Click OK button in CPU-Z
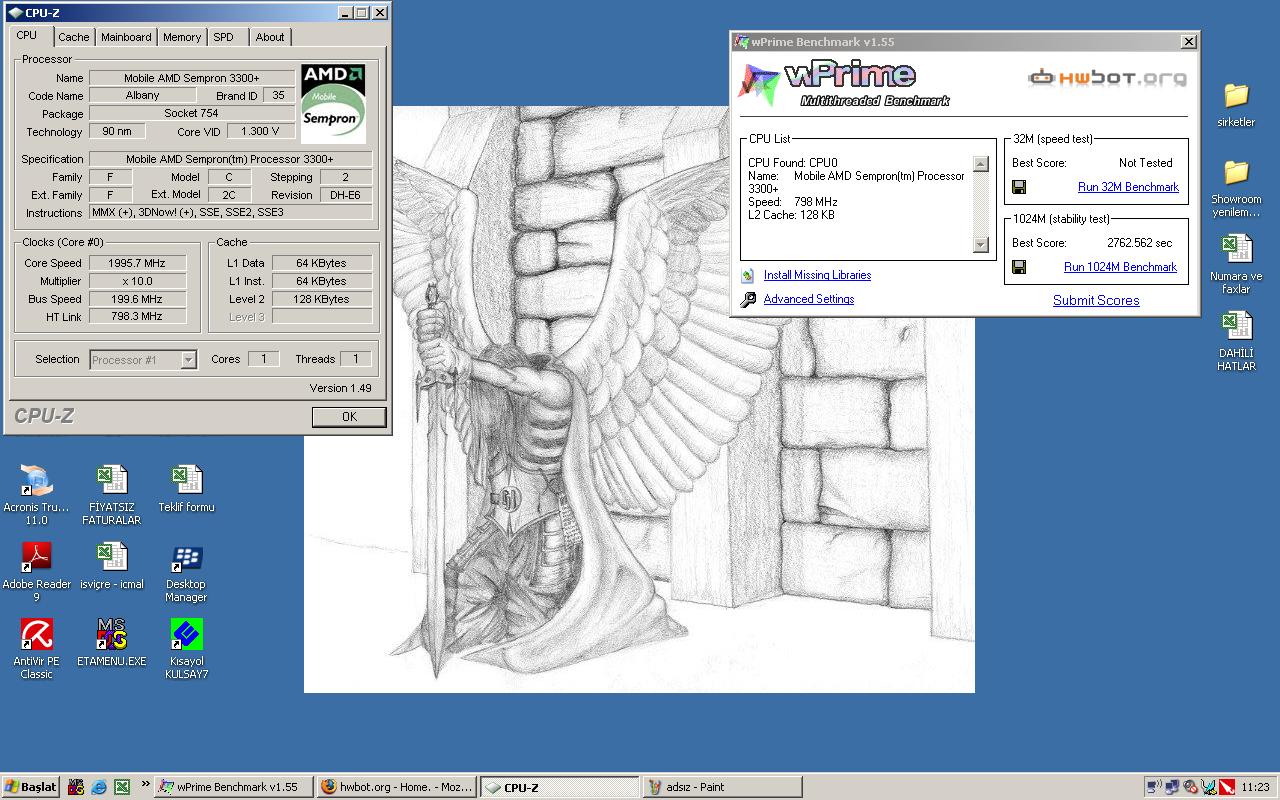This screenshot has width=1280, height=800. click(349, 417)
